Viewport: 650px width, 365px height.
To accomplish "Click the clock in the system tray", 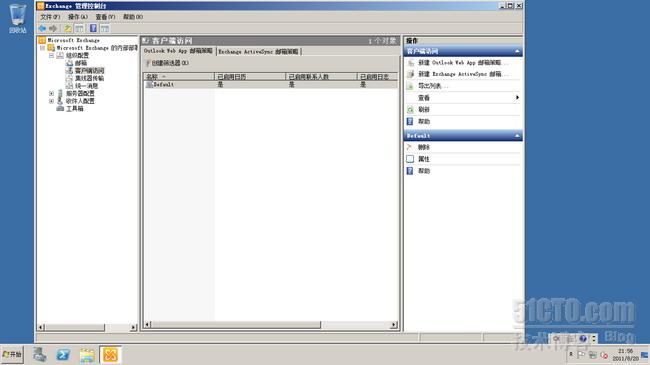I will (625, 355).
